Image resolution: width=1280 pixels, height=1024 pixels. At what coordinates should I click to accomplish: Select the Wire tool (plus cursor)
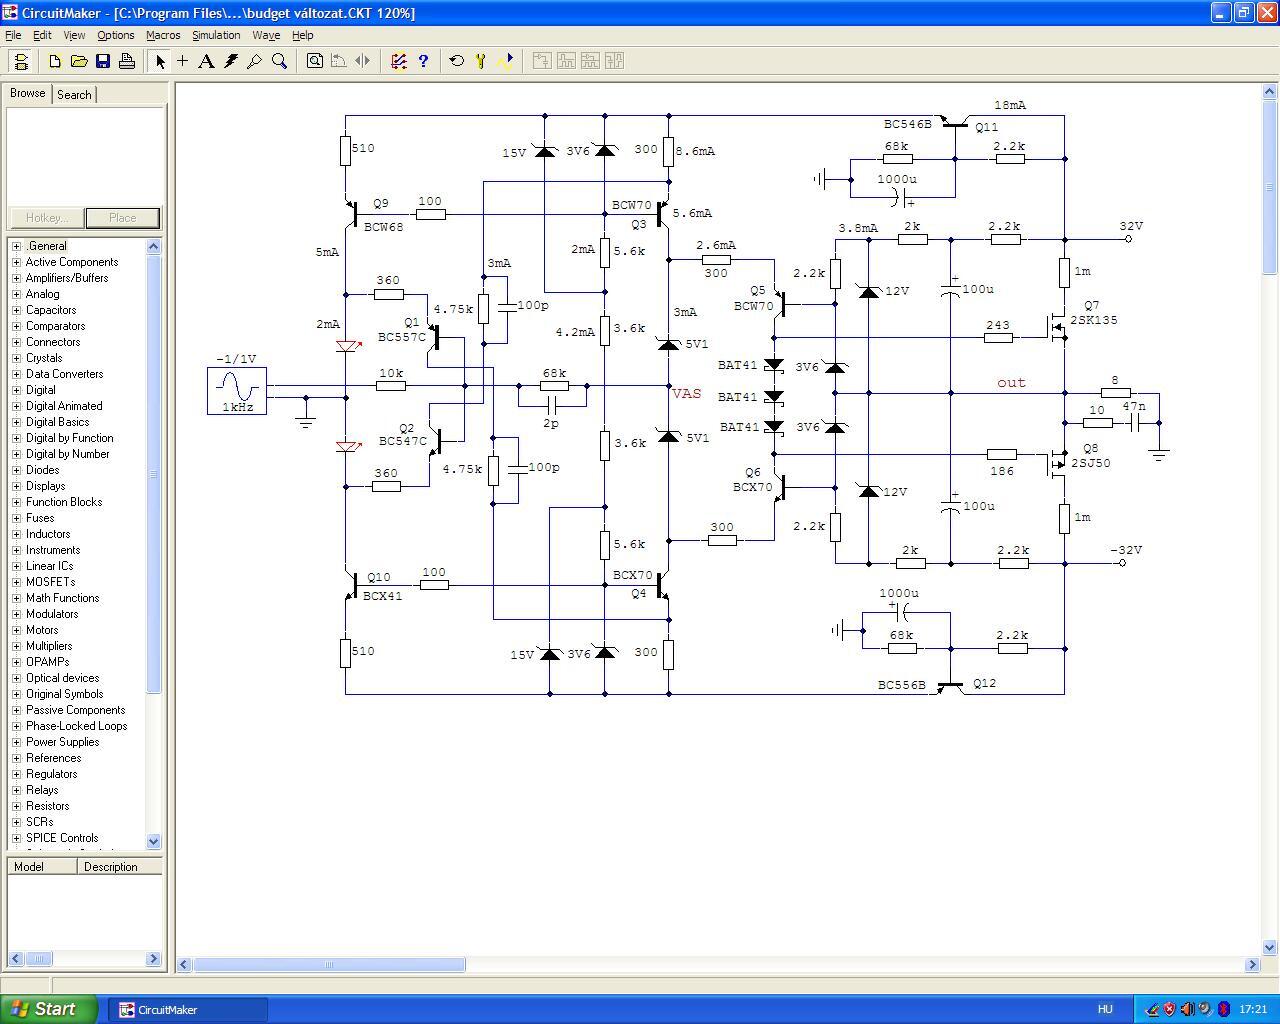[x=183, y=61]
